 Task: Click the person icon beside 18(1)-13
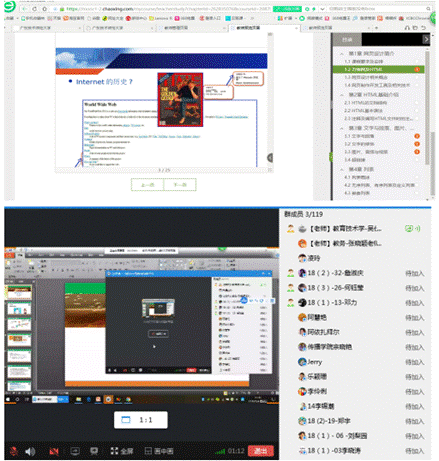290,303
